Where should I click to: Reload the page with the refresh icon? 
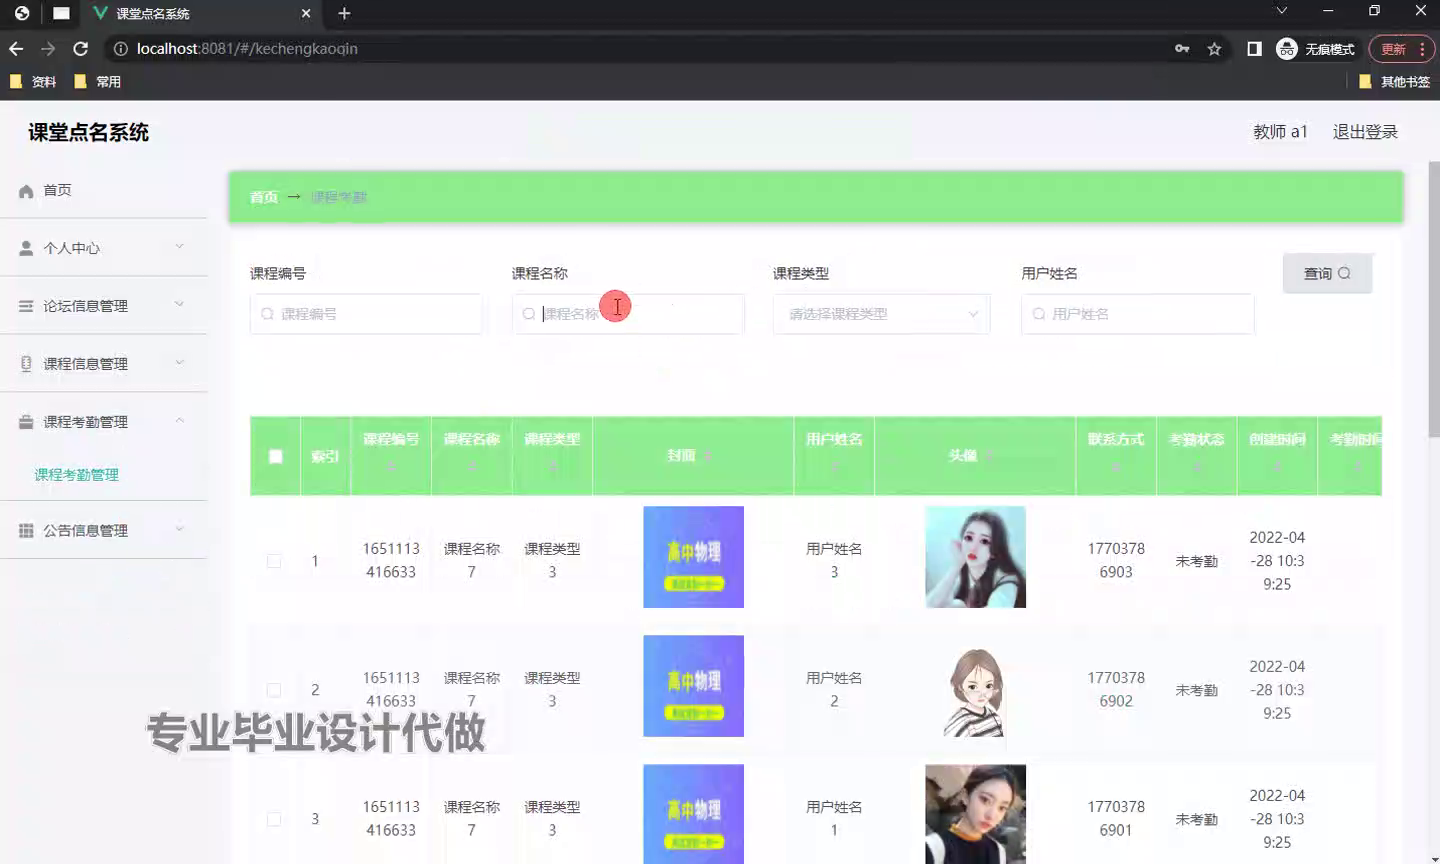(x=81, y=48)
